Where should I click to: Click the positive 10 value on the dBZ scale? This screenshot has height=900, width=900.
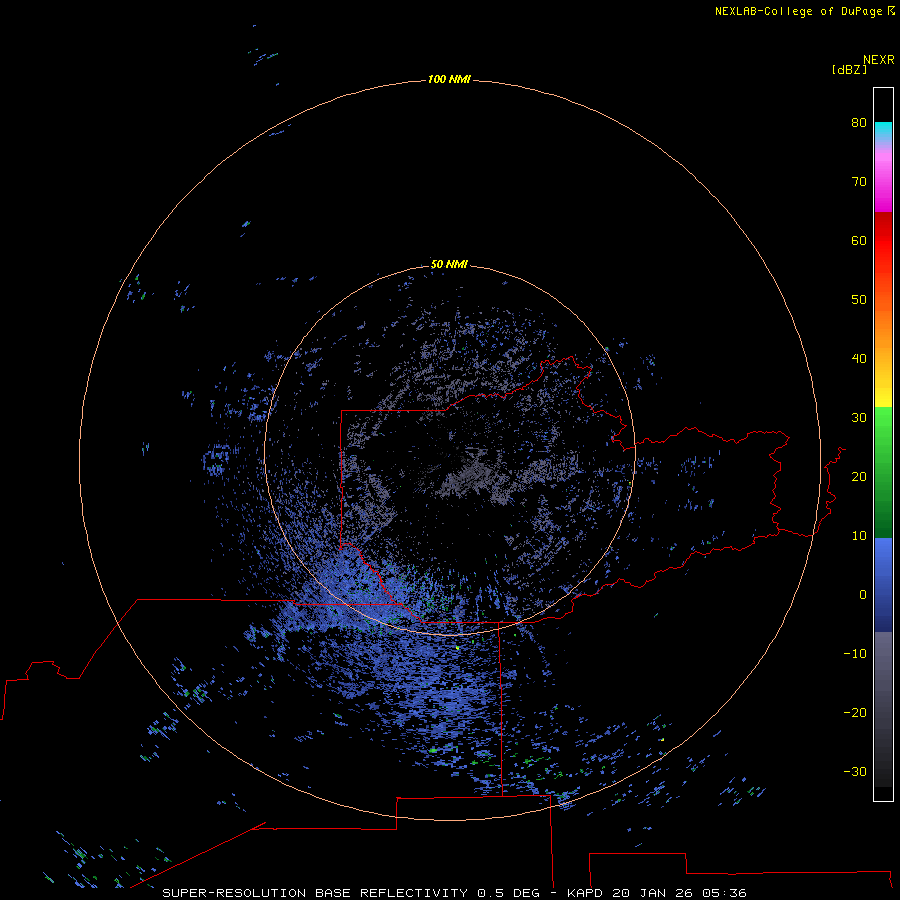point(859,536)
